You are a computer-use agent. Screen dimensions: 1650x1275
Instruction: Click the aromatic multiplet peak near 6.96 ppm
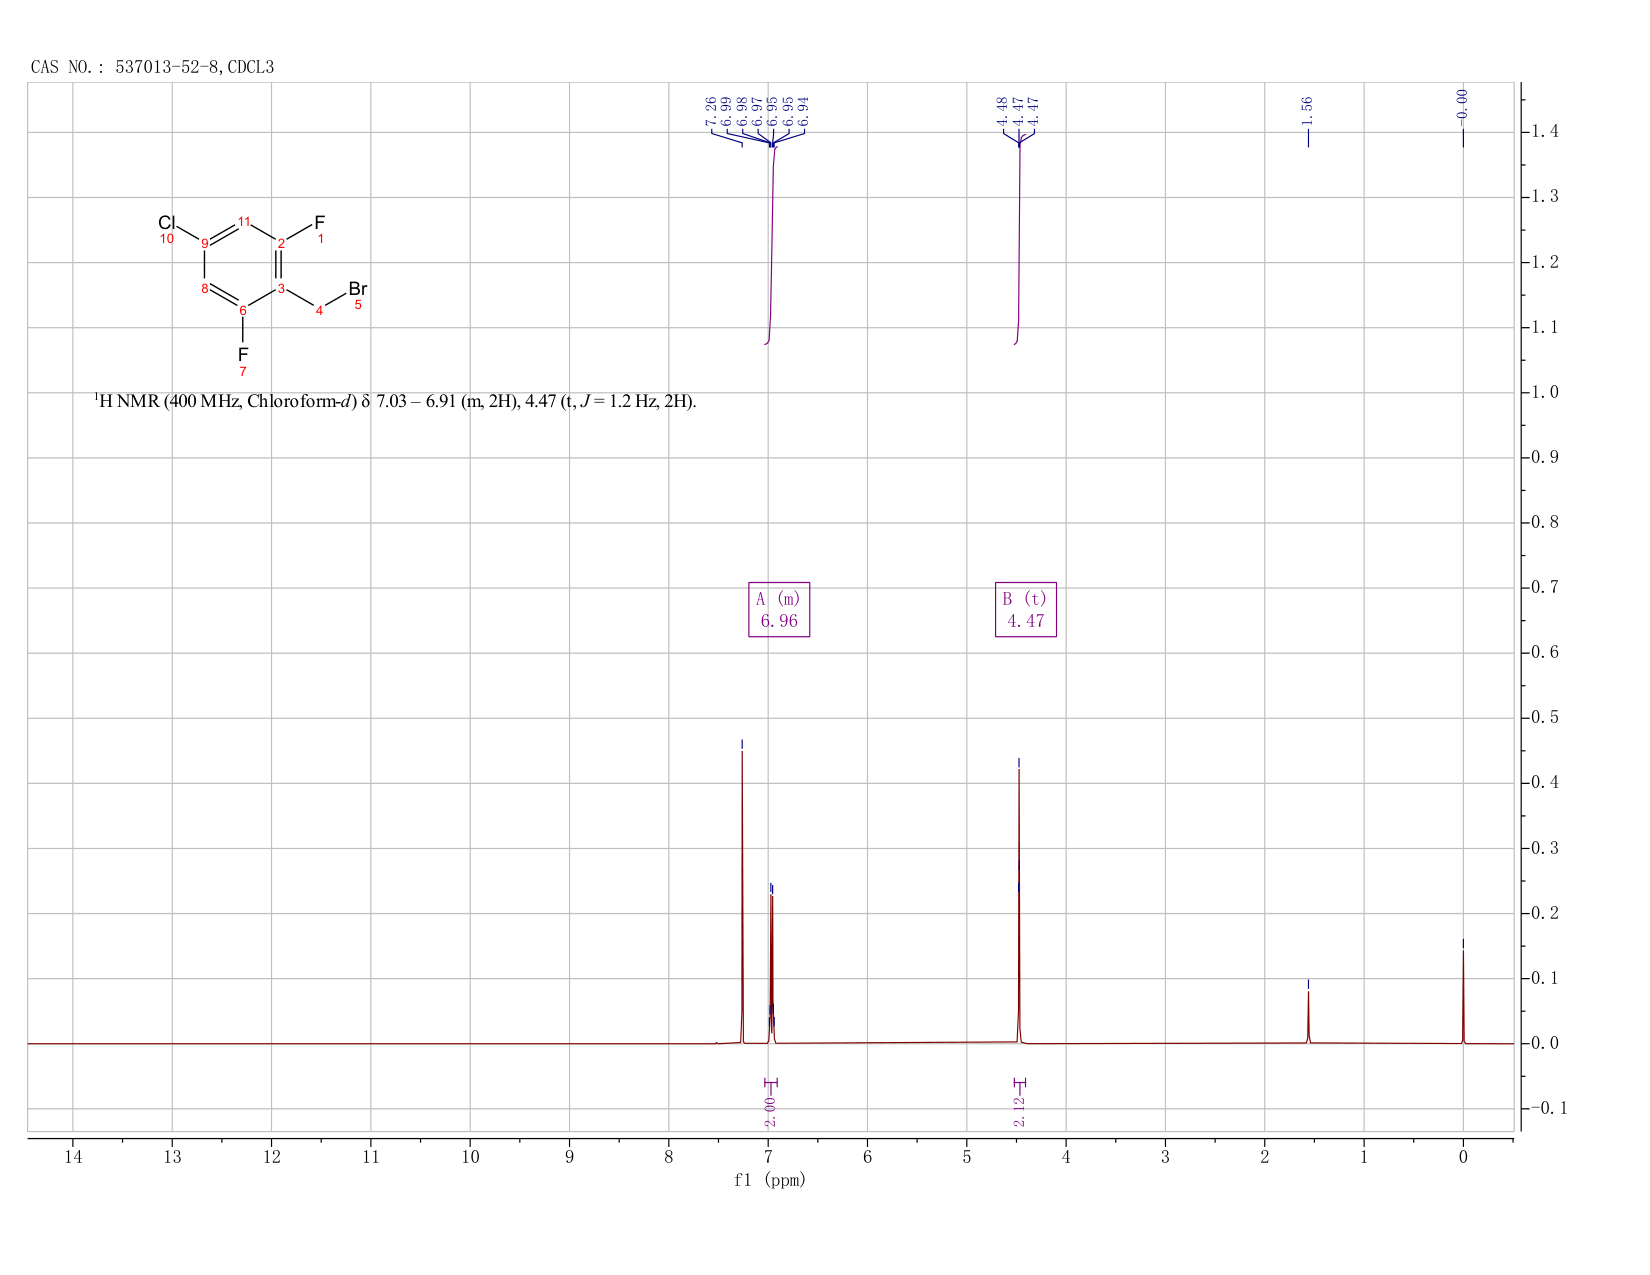click(772, 970)
